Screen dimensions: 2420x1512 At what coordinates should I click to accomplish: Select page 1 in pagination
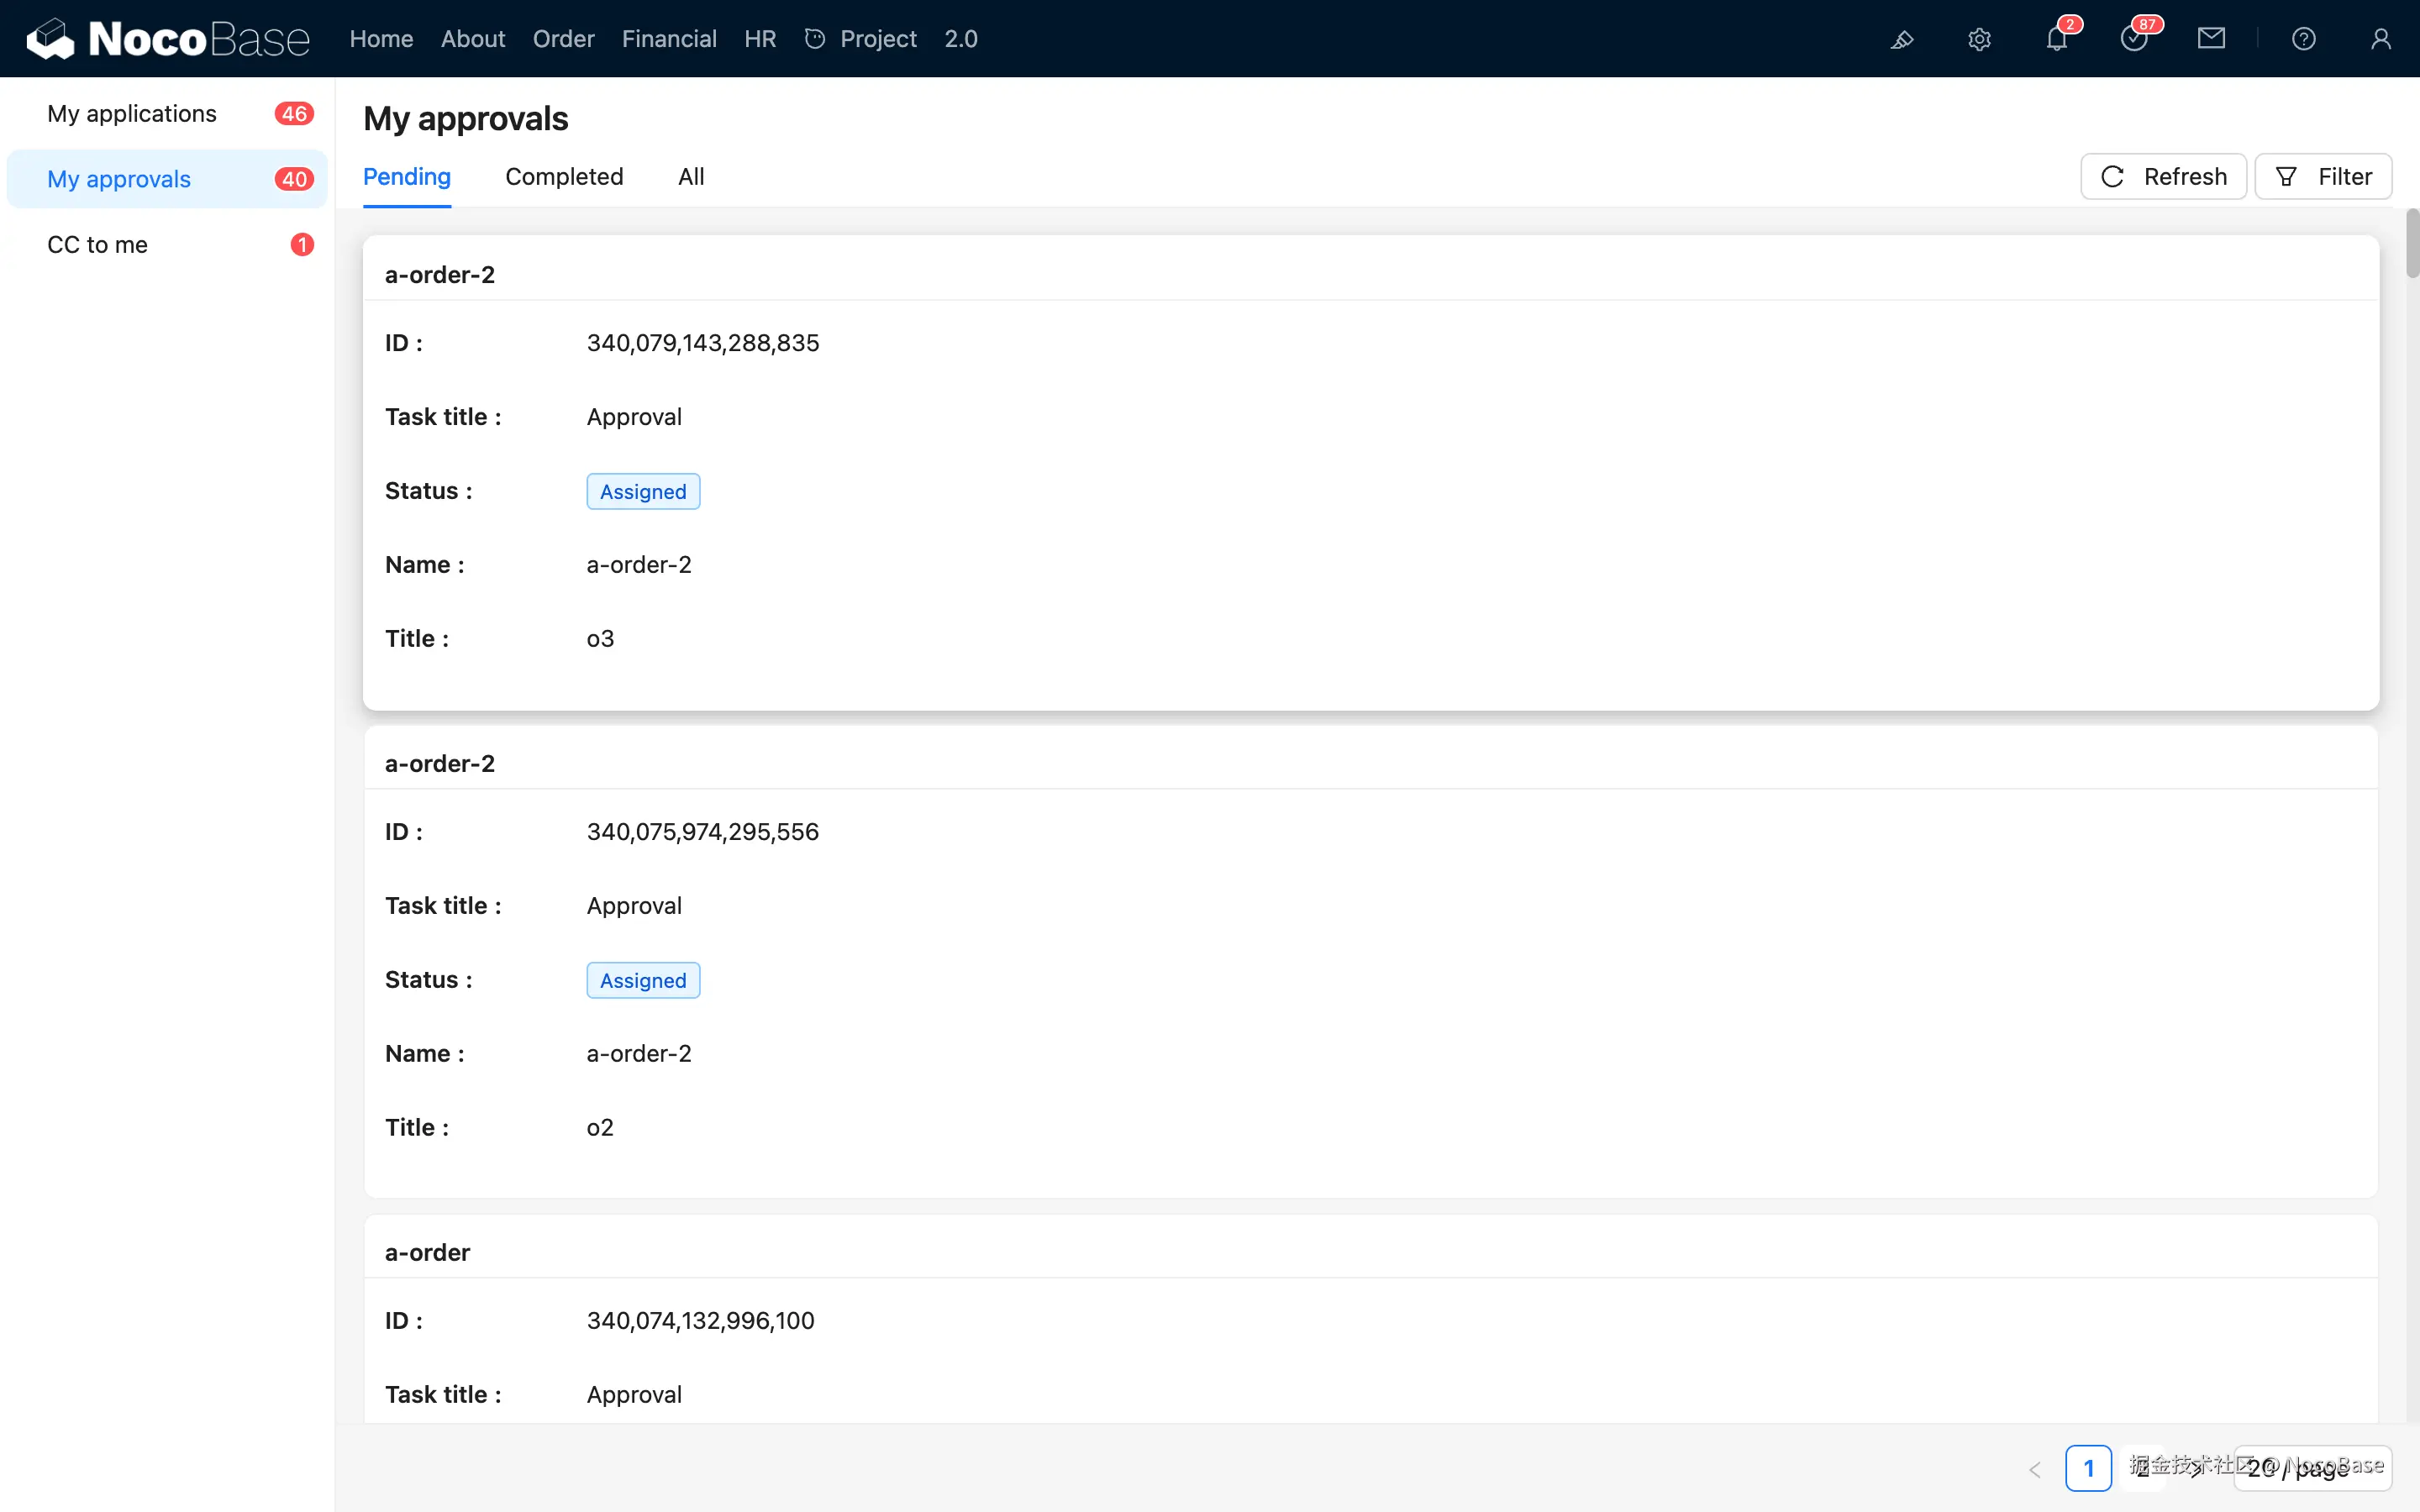[x=2088, y=1469]
